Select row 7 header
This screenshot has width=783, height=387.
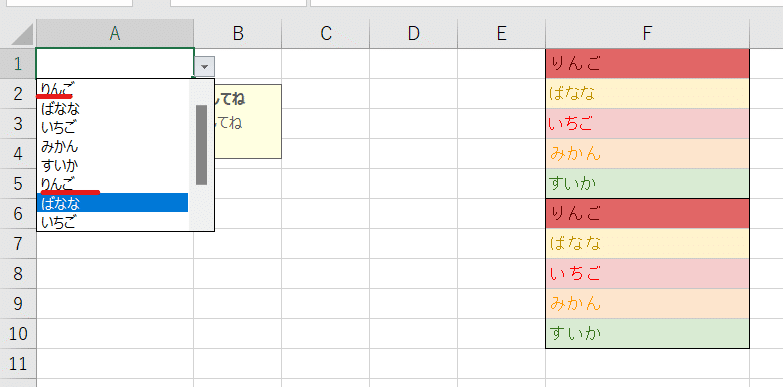click(18, 244)
